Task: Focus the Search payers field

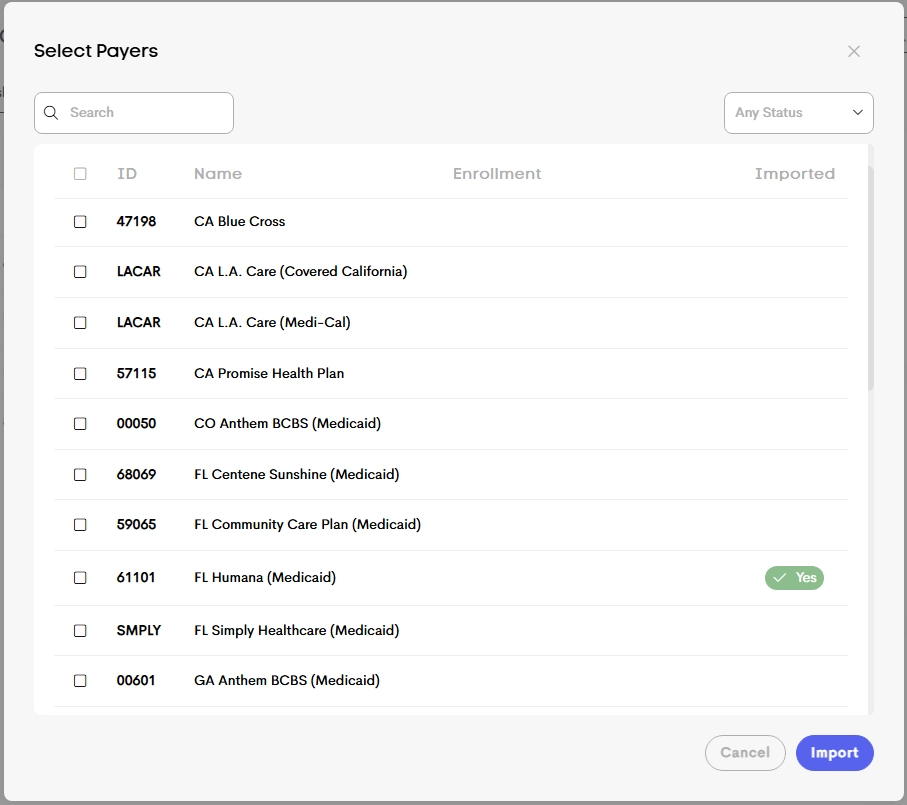Action: [x=134, y=113]
